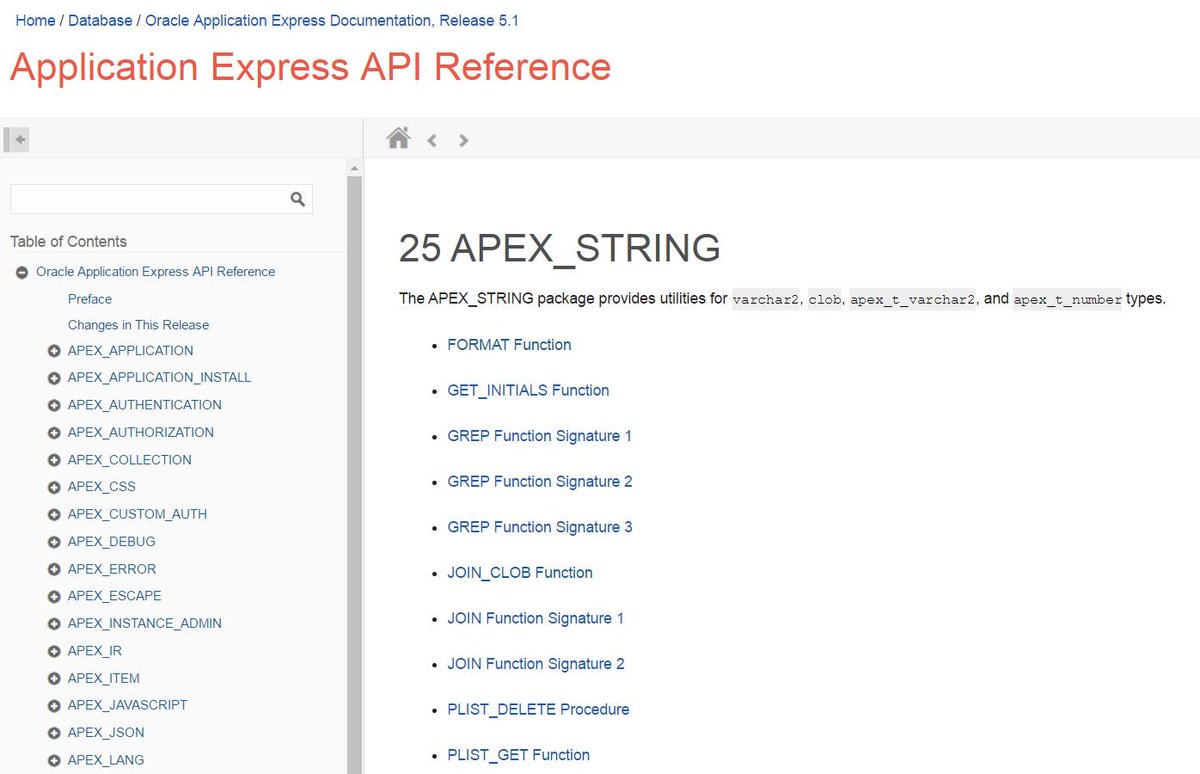1200x774 pixels.
Task: Open GREP Function Signature 2 link
Action: pos(540,481)
